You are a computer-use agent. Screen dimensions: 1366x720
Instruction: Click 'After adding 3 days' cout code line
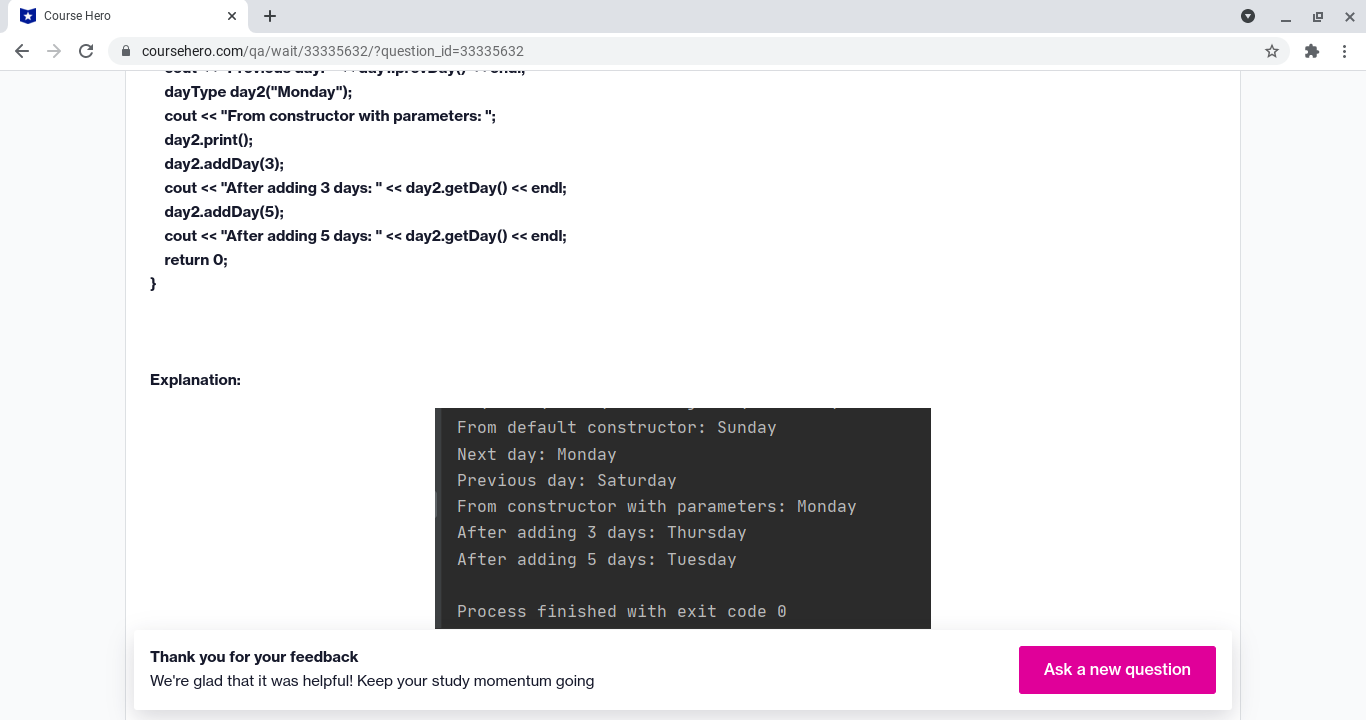coord(366,188)
